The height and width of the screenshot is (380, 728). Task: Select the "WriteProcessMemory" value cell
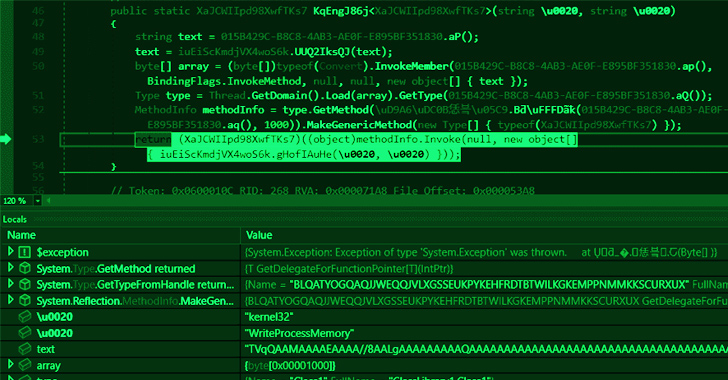click(x=484, y=333)
